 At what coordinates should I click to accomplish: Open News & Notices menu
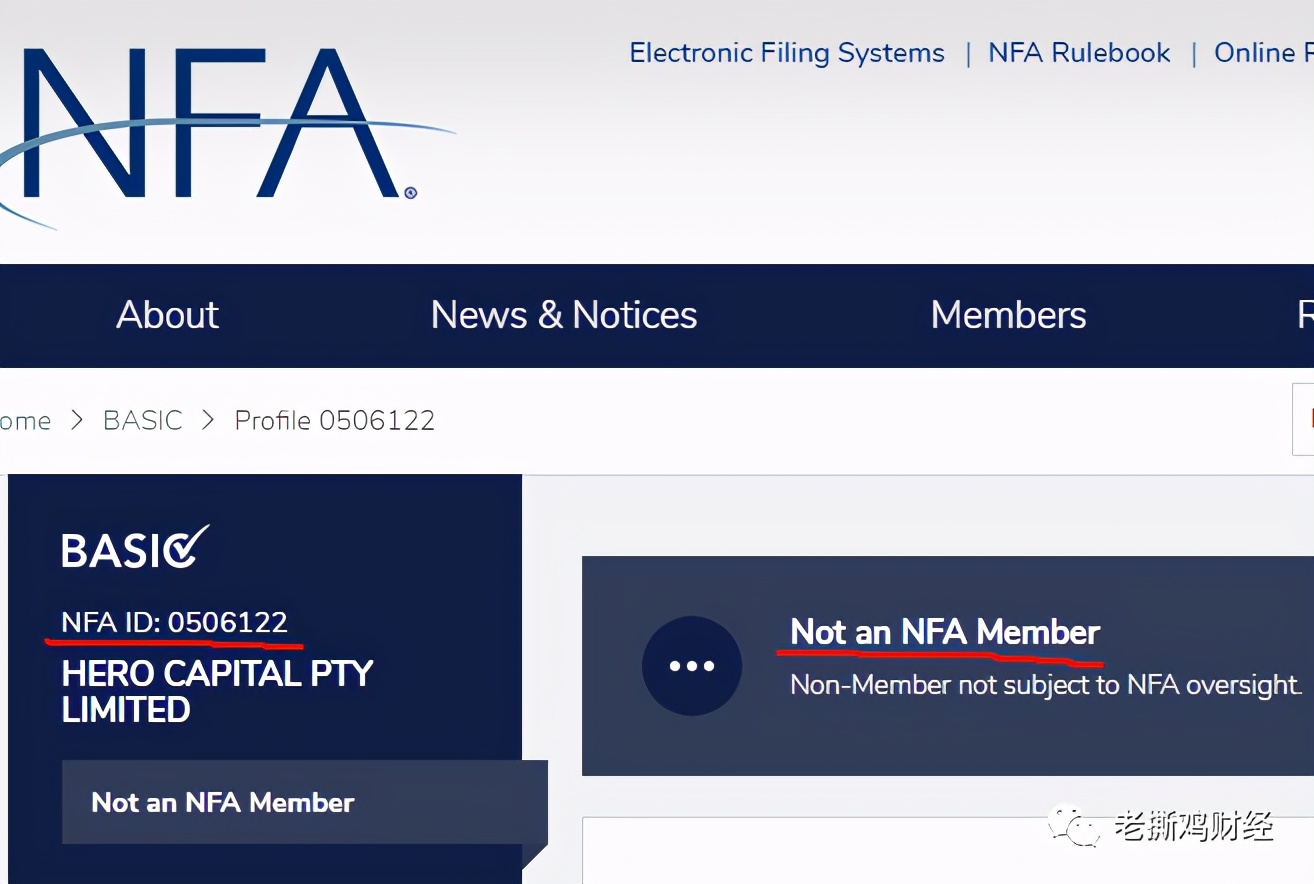click(x=564, y=315)
